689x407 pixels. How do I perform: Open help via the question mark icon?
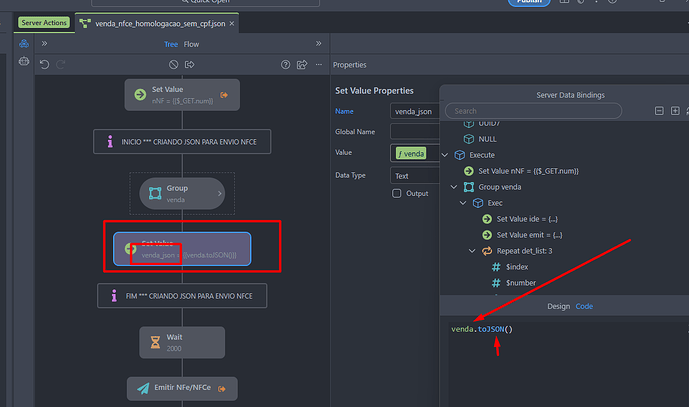pyautogui.click(x=285, y=65)
